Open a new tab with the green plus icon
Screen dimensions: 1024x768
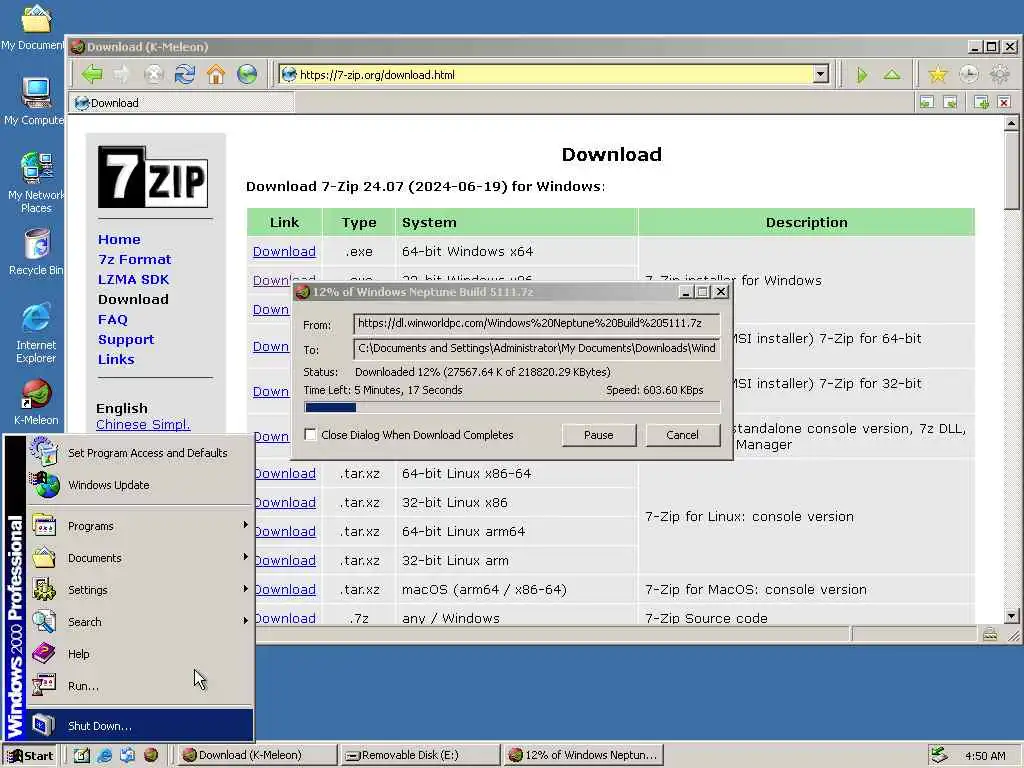pos(981,103)
